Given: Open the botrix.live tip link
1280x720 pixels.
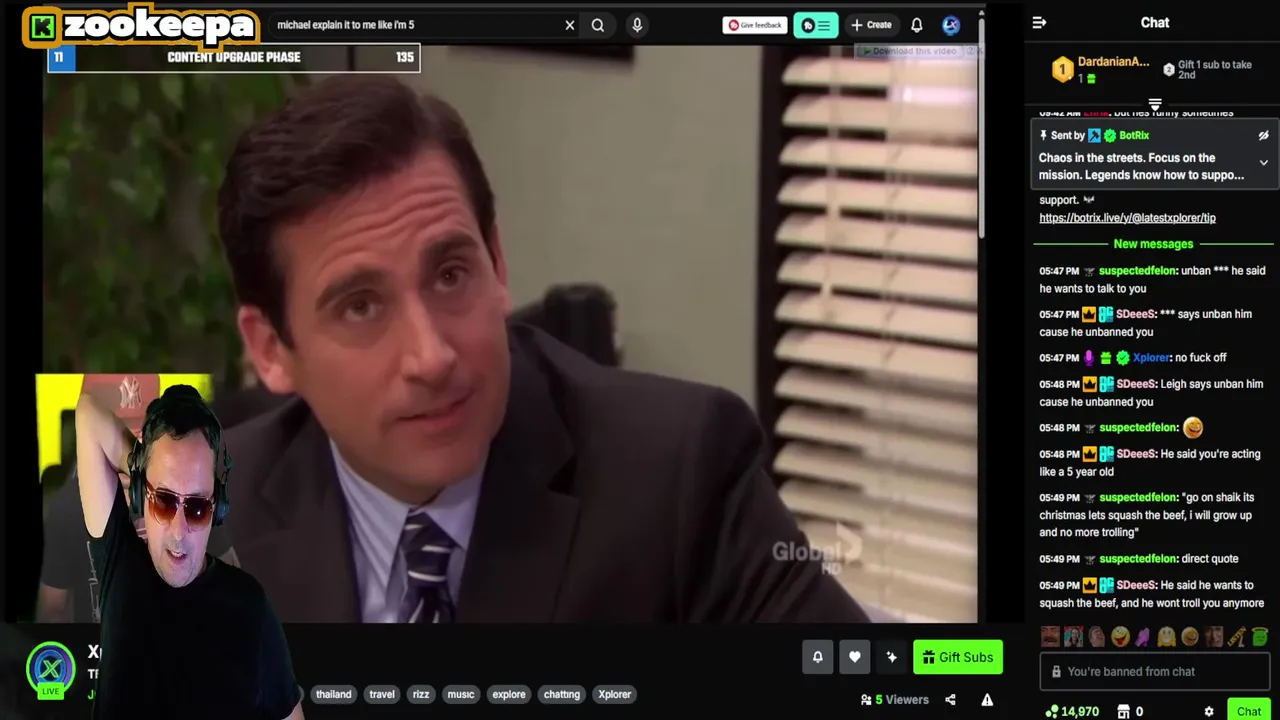Looking at the screenshot, I should 1127,218.
